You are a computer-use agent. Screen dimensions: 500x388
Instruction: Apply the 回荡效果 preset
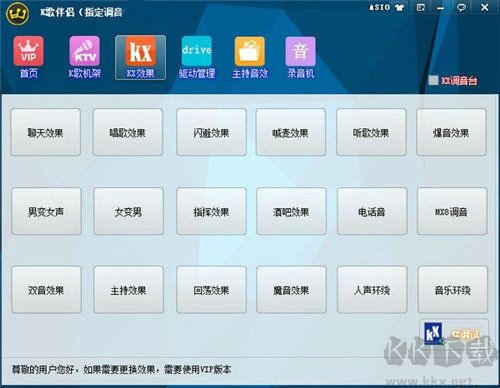click(211, 290)
